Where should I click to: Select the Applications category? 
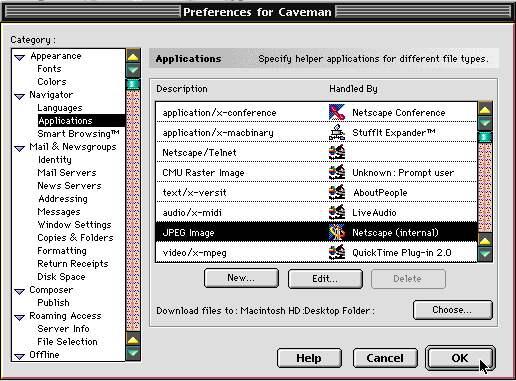(x=81, y=121)
